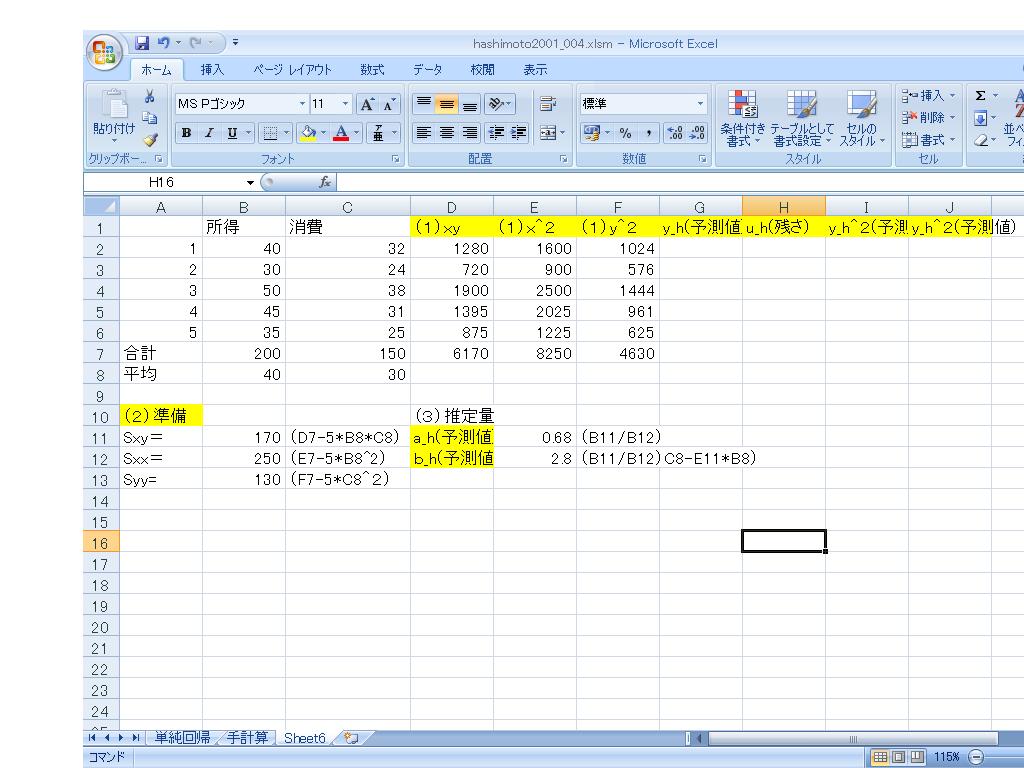This screenshot has width=1024, height=768.
Task: Open the 手計算 sheet tab
Action: point(247,738)
